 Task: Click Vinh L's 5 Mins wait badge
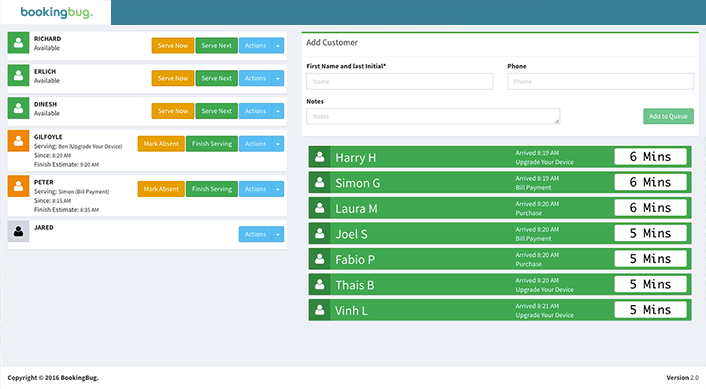(650, 310)
